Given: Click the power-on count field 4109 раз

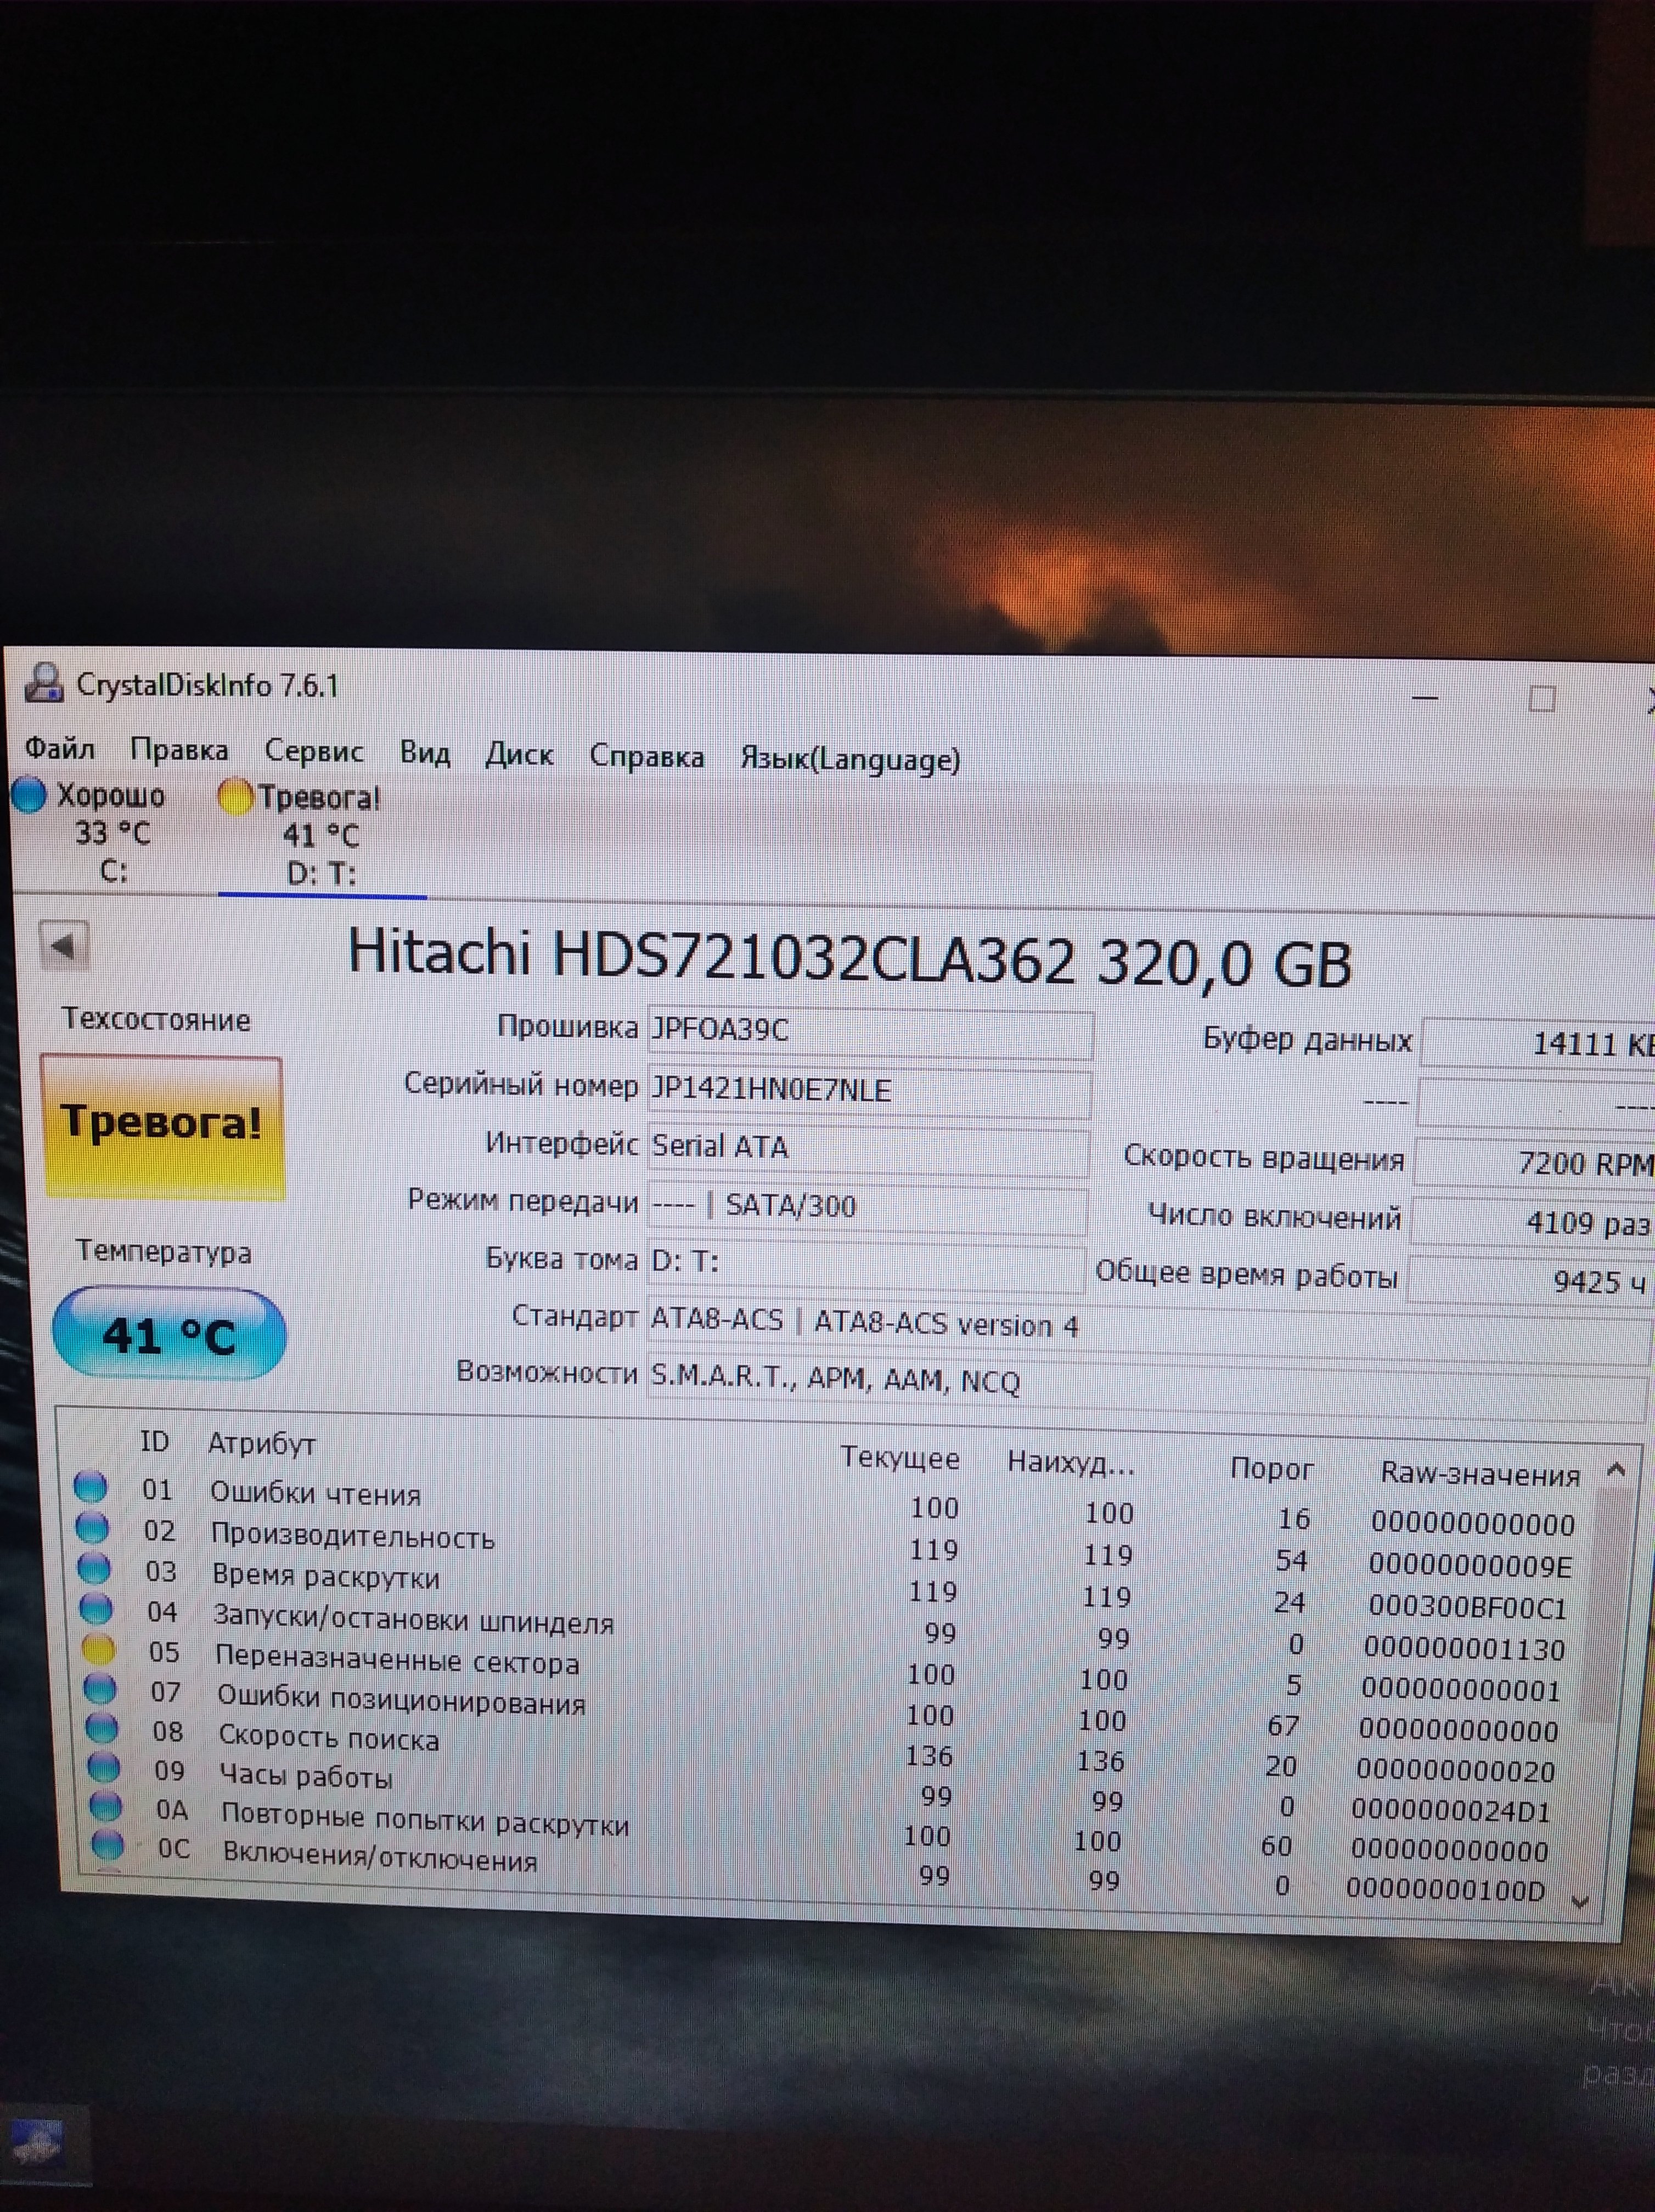Looking at the screenshot, I should [x=1532, y=1223].
